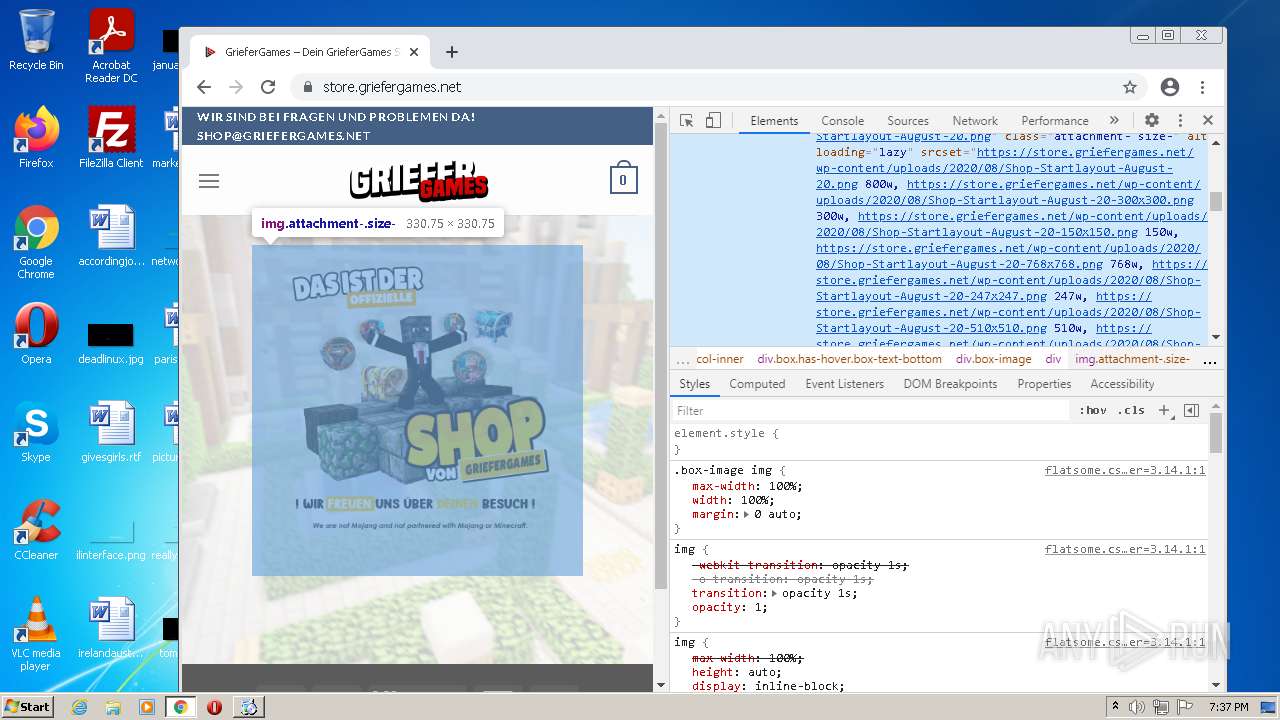Open the site hamburger menu
The height and width of the screenshot is (720, 1280).
[x=209, y=181]
